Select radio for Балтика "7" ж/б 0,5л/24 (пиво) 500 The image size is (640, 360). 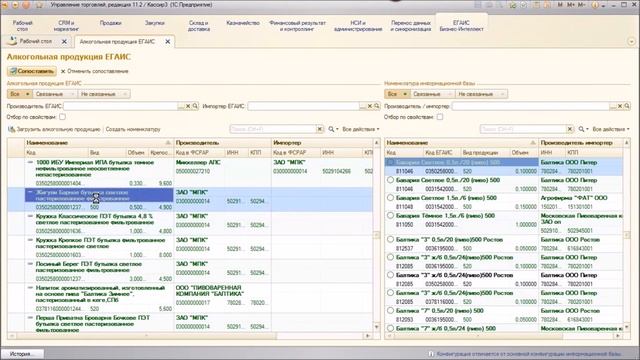pos(391,328)
